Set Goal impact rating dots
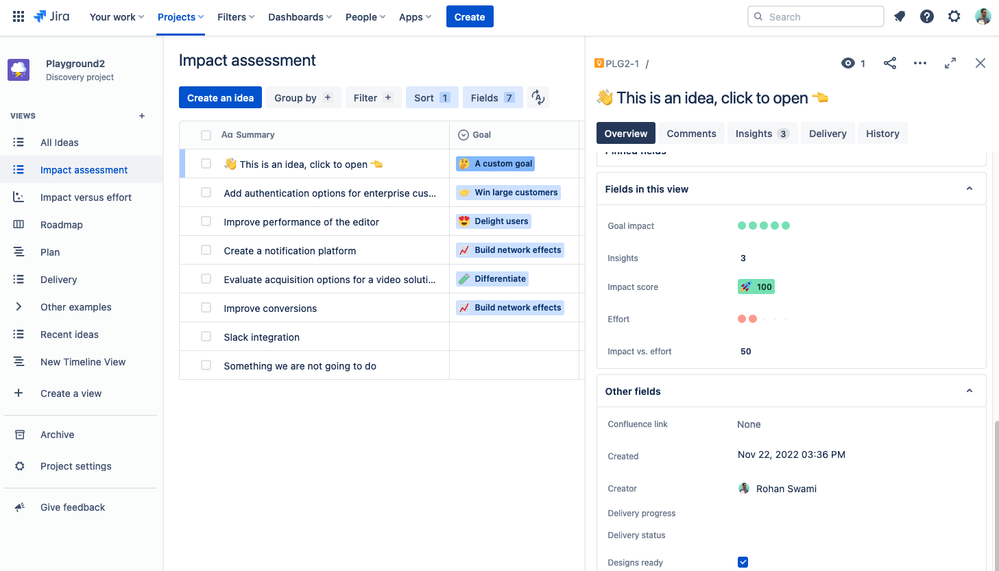This screenshot has width=999, height=571. 763,225
